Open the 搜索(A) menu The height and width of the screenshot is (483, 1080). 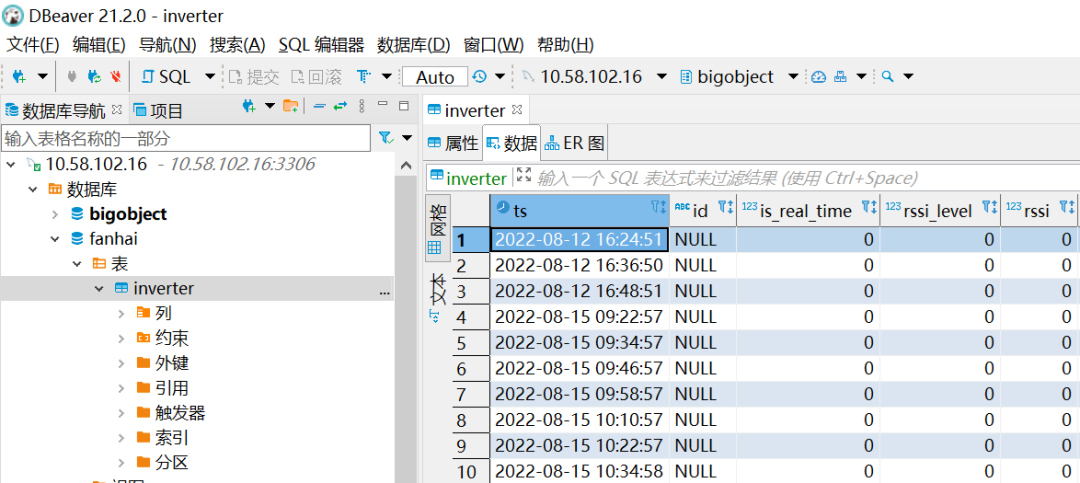(x=237, y=45)
